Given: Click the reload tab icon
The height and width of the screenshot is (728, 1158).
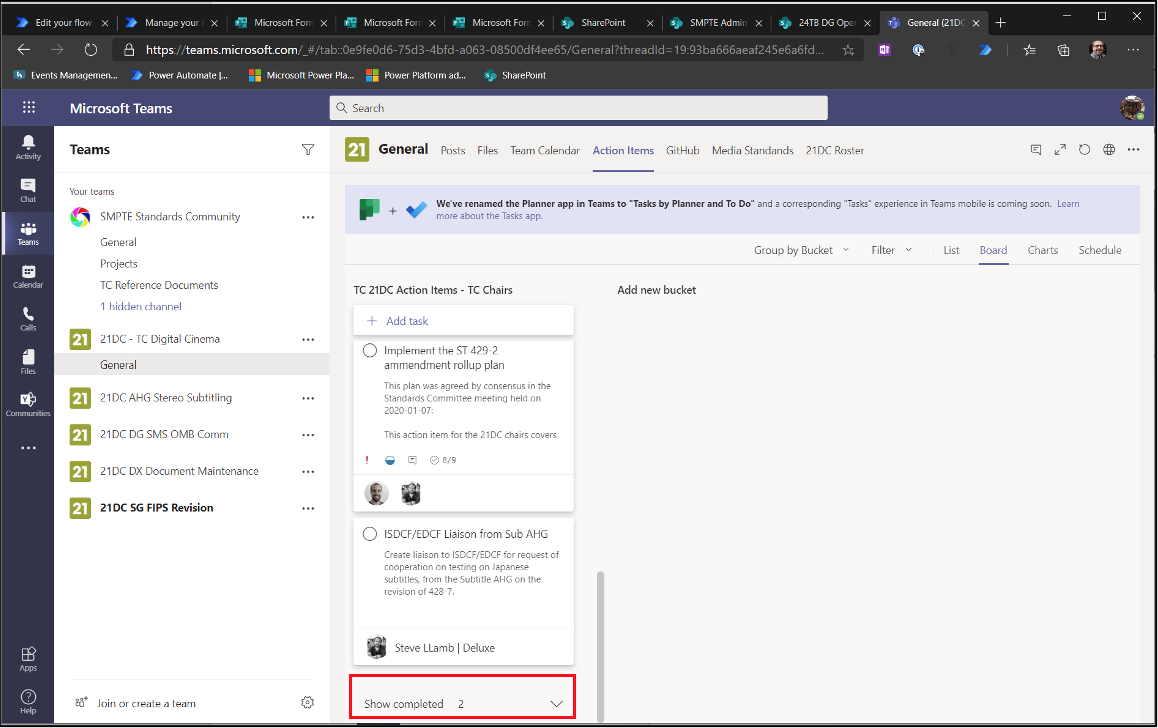Looking at the screenshot, I should click(x=1085, y=150).
